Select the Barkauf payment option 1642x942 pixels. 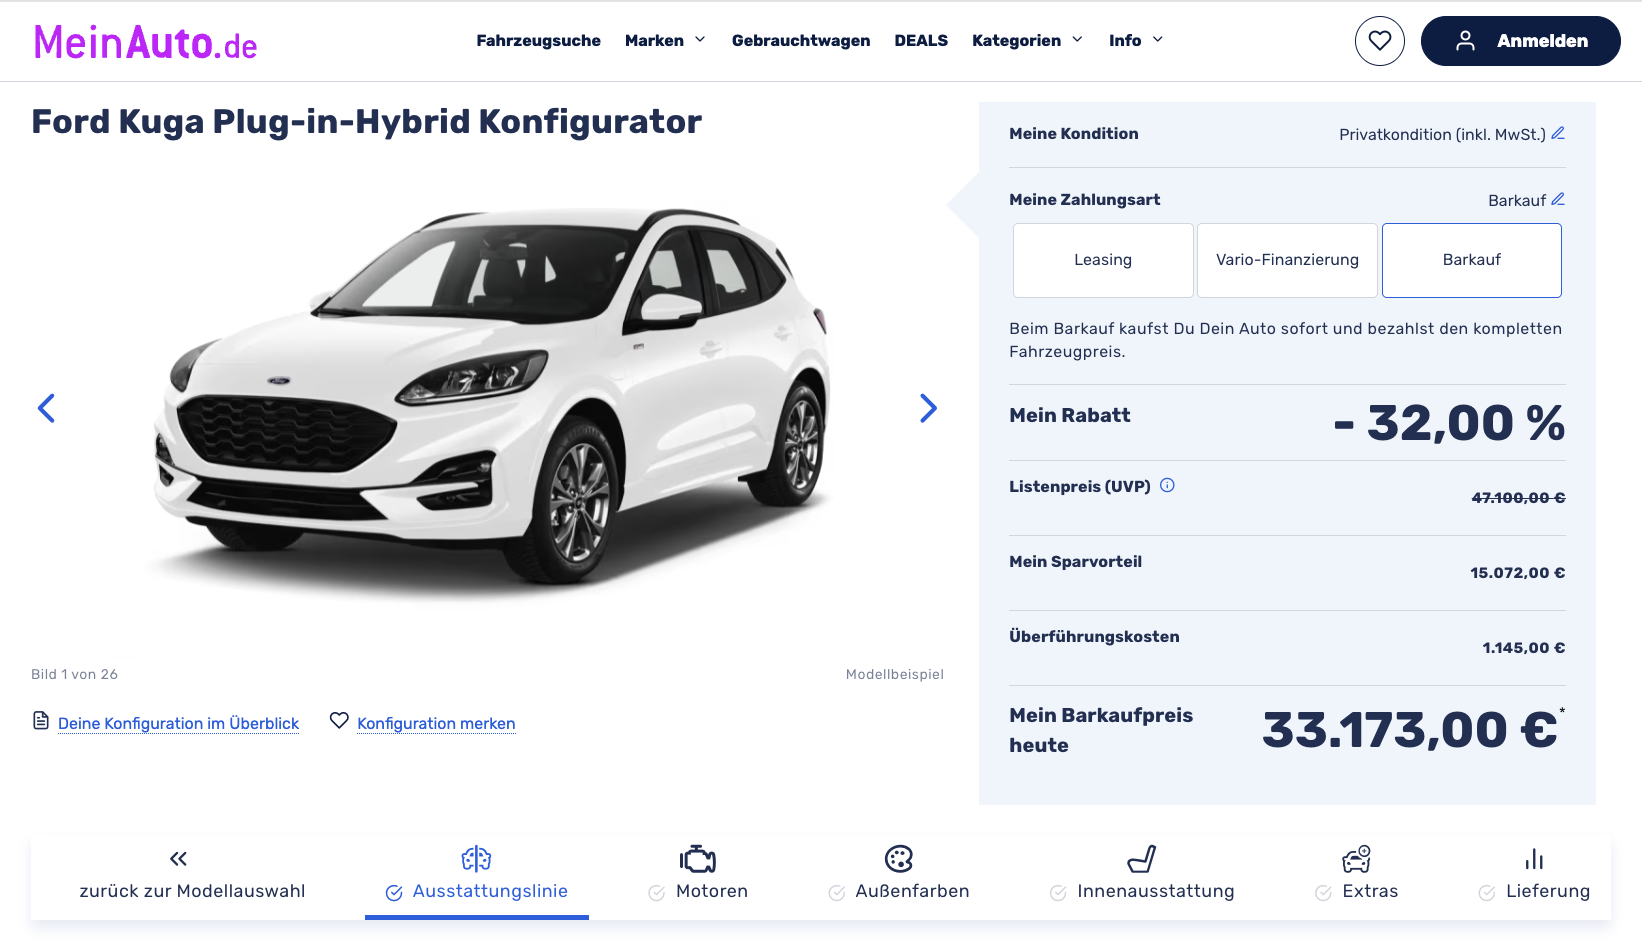click(x=1471, y=260)
